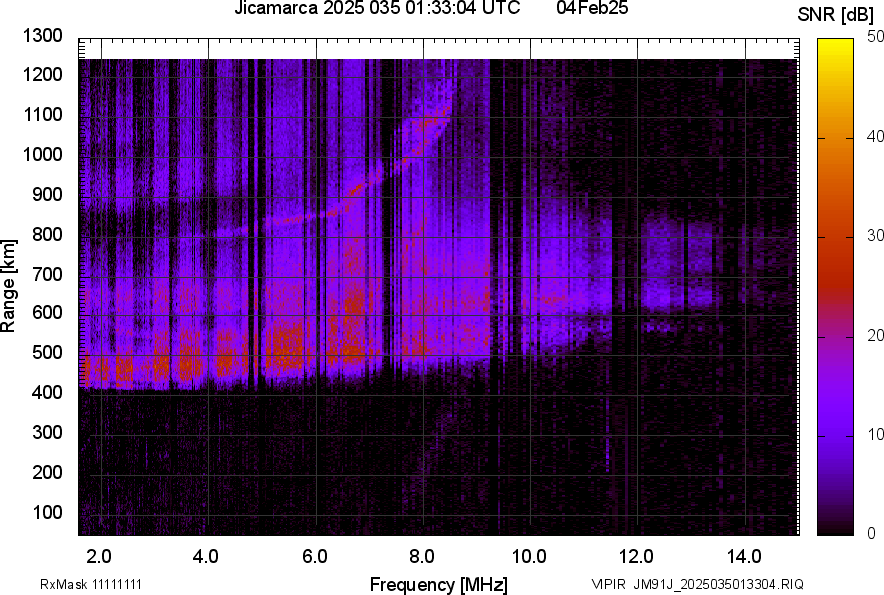Click the Range [km] axis label
The width and height of the screenshot is (884, 595).
tap(10, 286)
